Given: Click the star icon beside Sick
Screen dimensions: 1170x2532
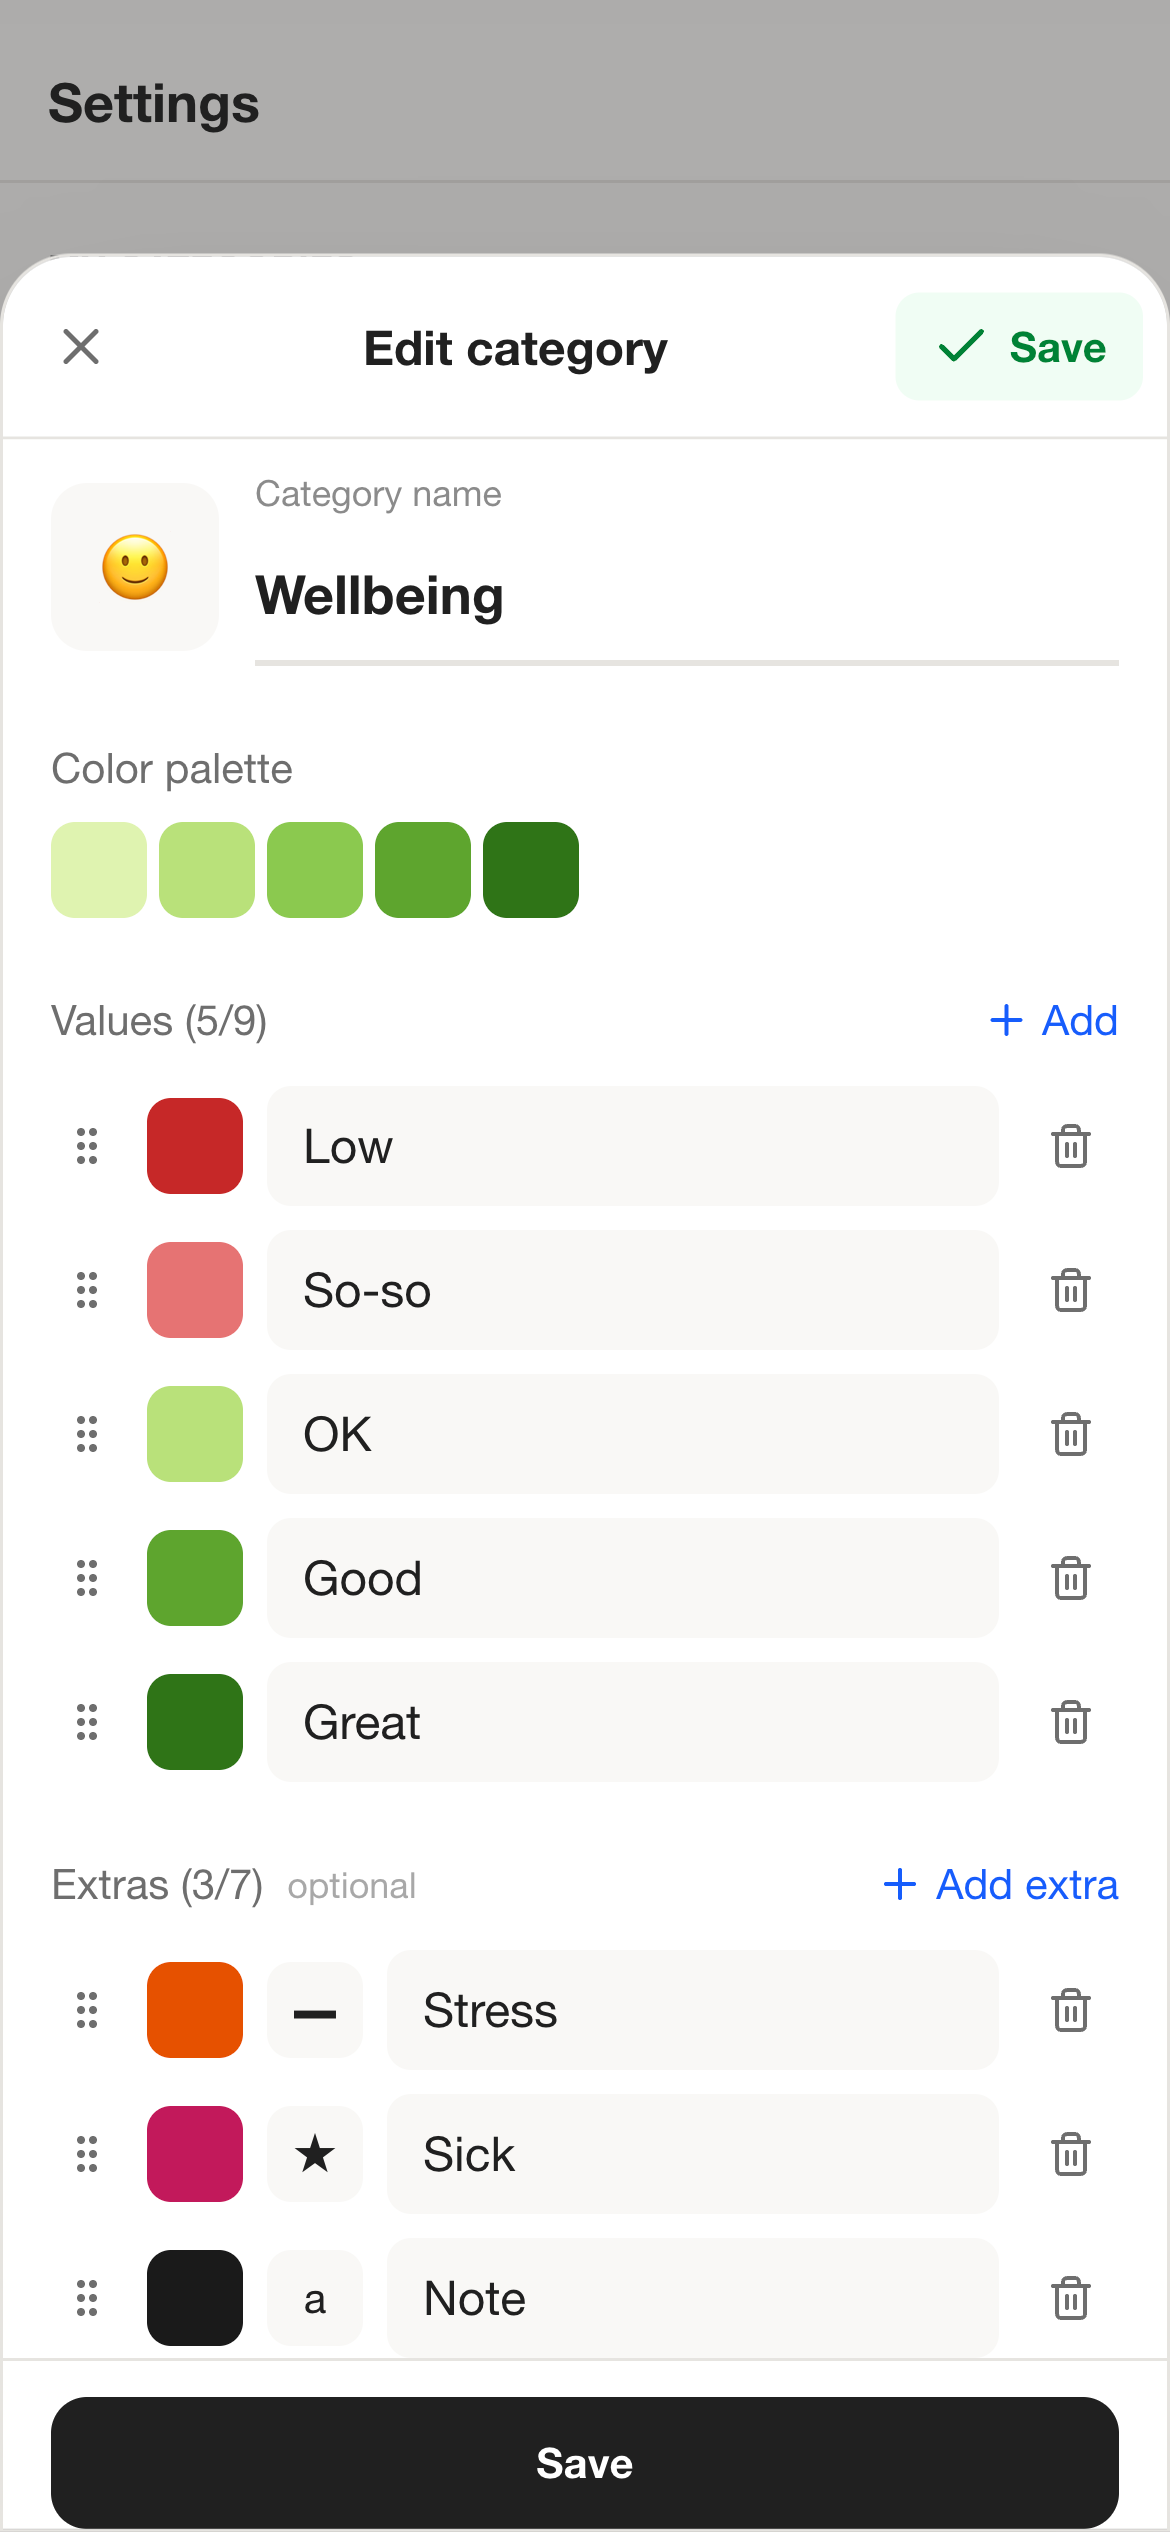Looking at the screenshot, I should (x=314, y=2154).
